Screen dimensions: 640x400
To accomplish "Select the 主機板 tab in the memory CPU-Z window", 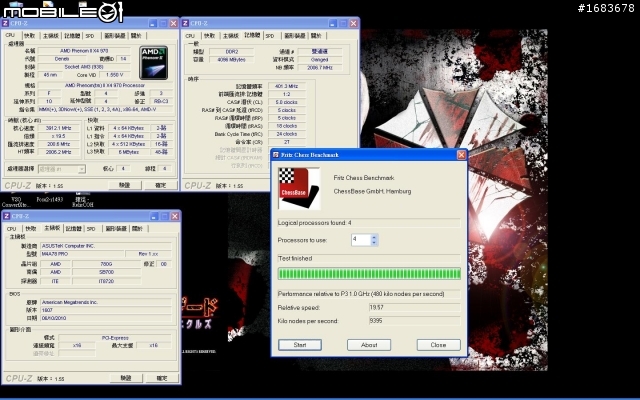I will [x=231, y=36].
